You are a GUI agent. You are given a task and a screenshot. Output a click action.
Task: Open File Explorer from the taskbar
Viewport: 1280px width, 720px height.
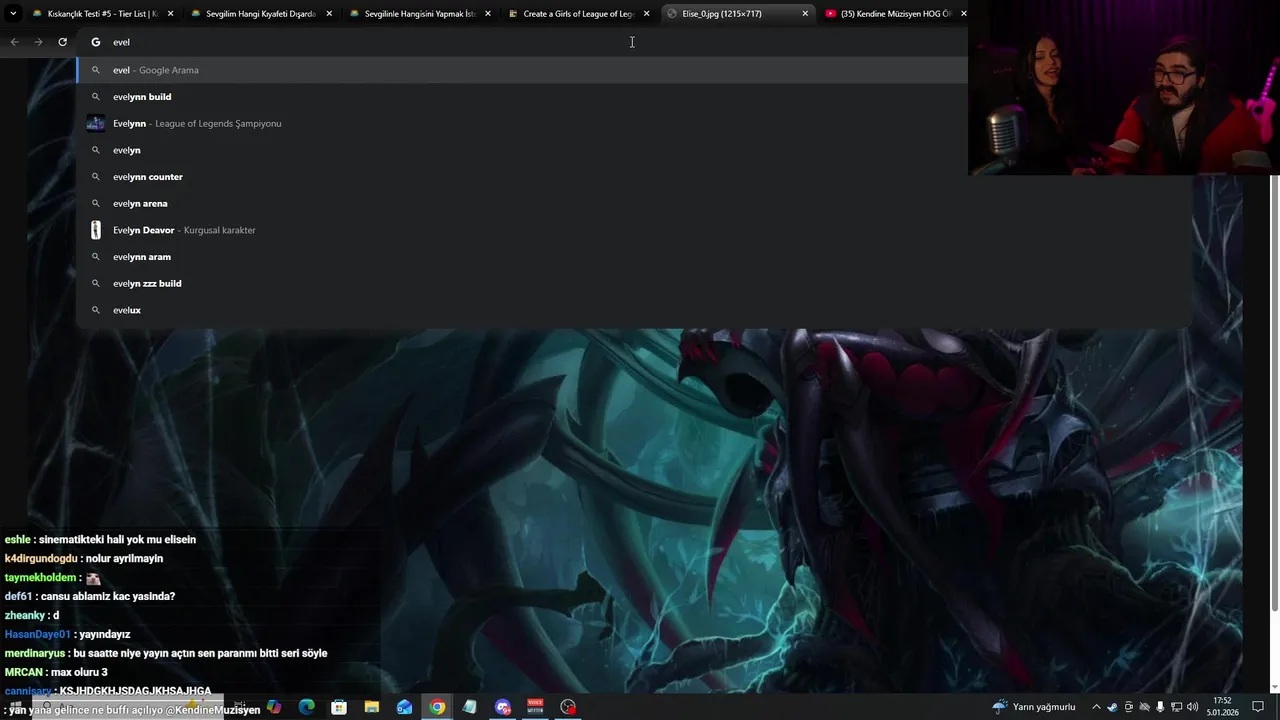point(372,707)
